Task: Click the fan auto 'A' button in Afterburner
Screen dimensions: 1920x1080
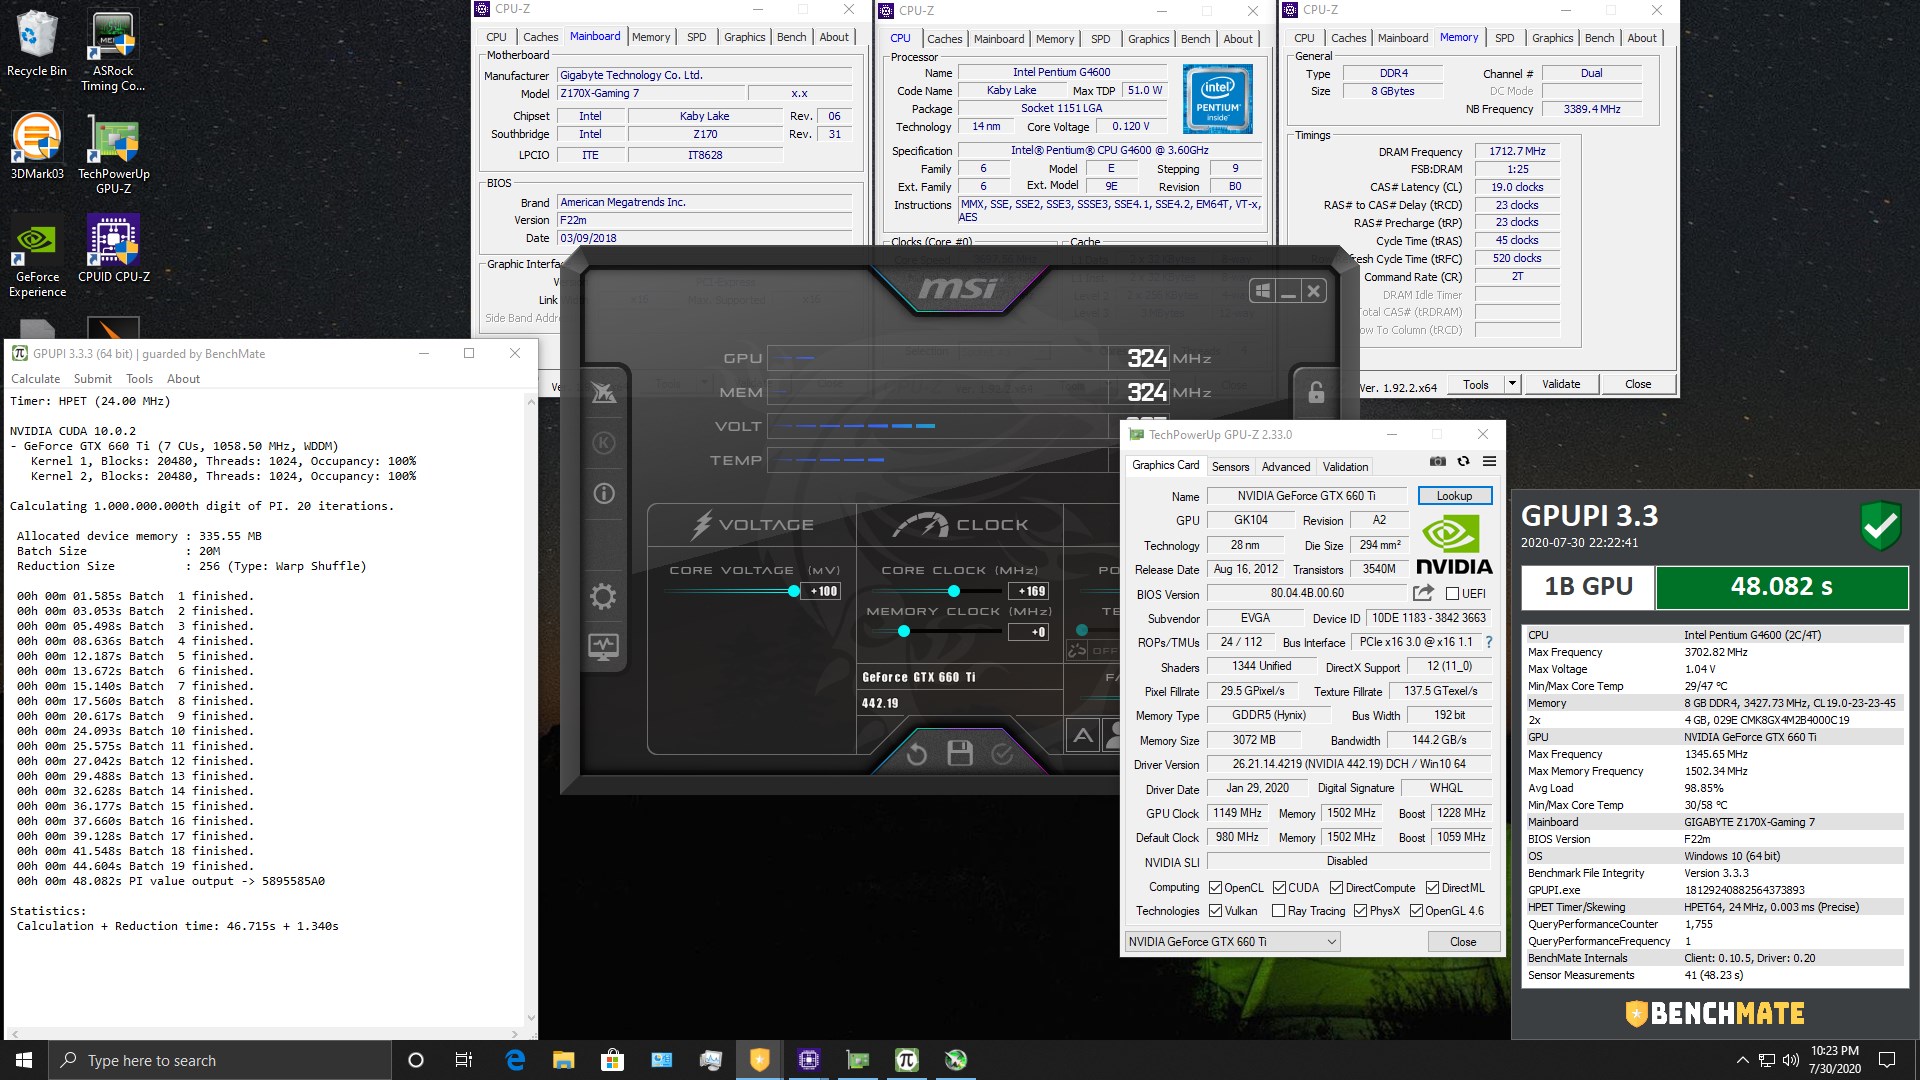Action: tap(1083, 736)
